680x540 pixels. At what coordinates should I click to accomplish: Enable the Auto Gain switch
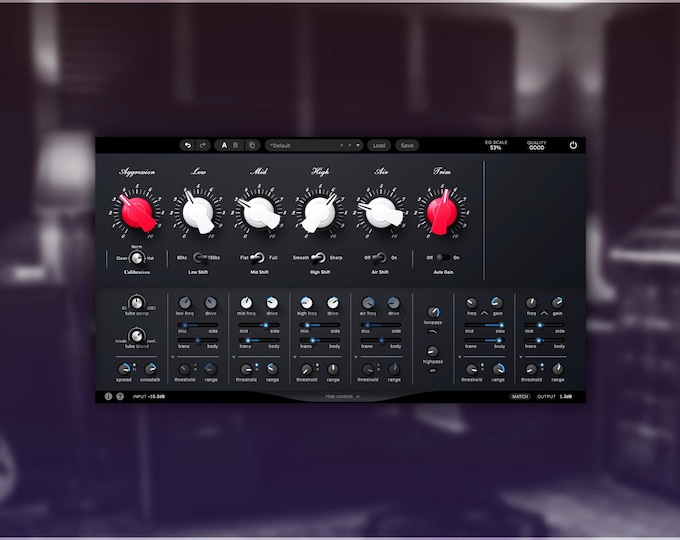pyautogui.click(x=442, y=258)
